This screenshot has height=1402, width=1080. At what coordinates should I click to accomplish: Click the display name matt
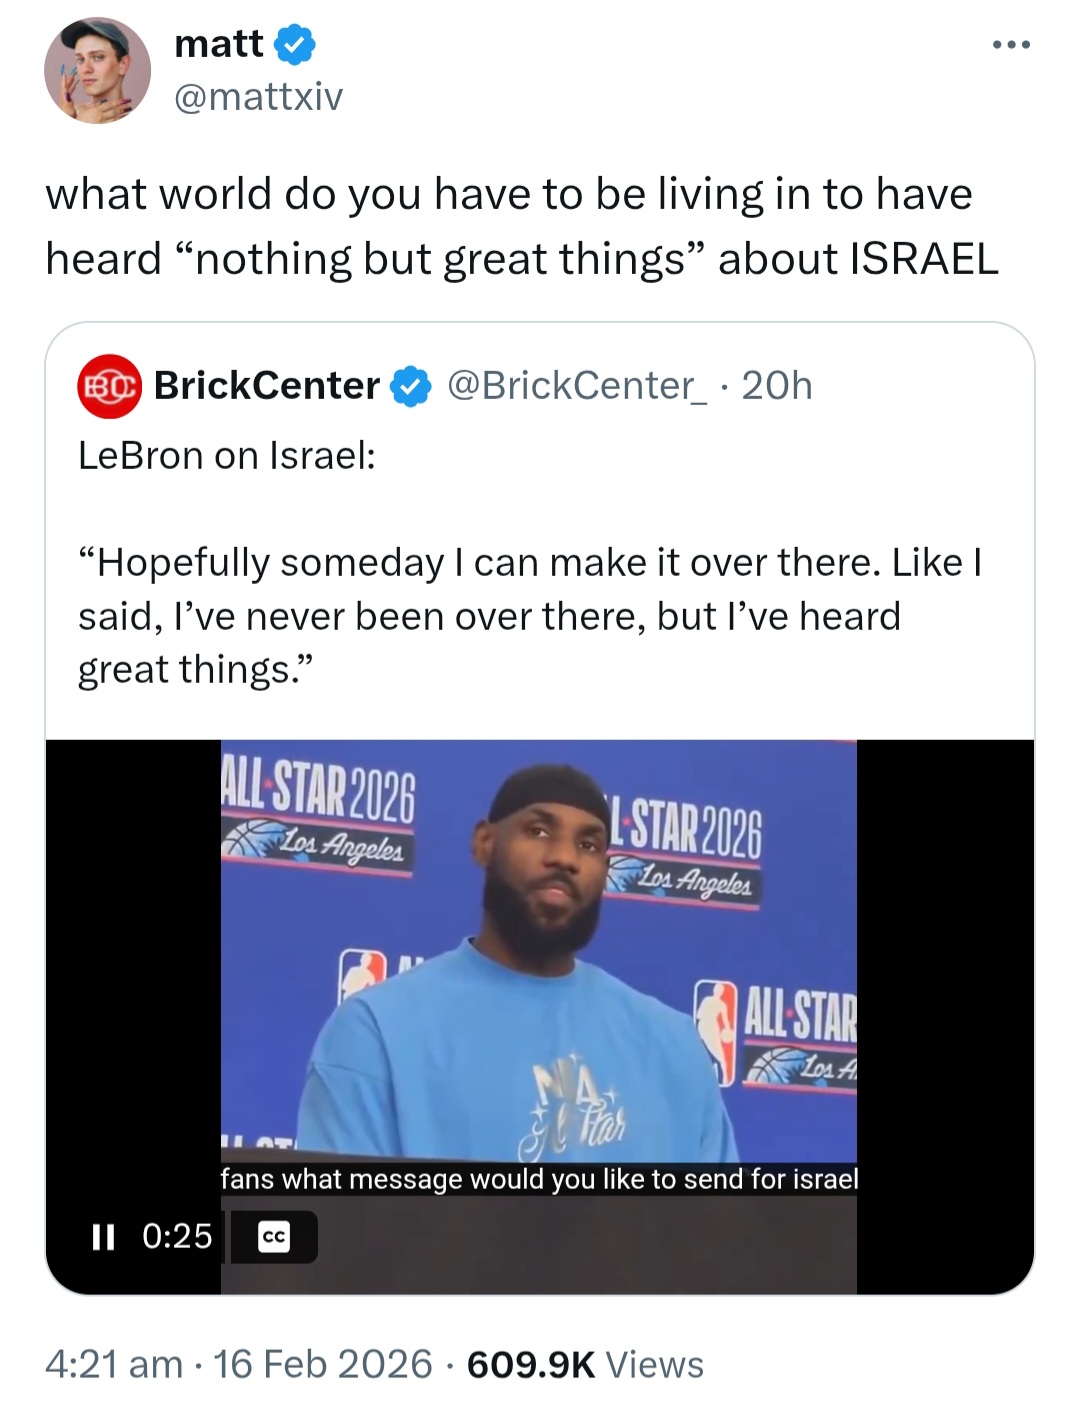tap(219, 43)
